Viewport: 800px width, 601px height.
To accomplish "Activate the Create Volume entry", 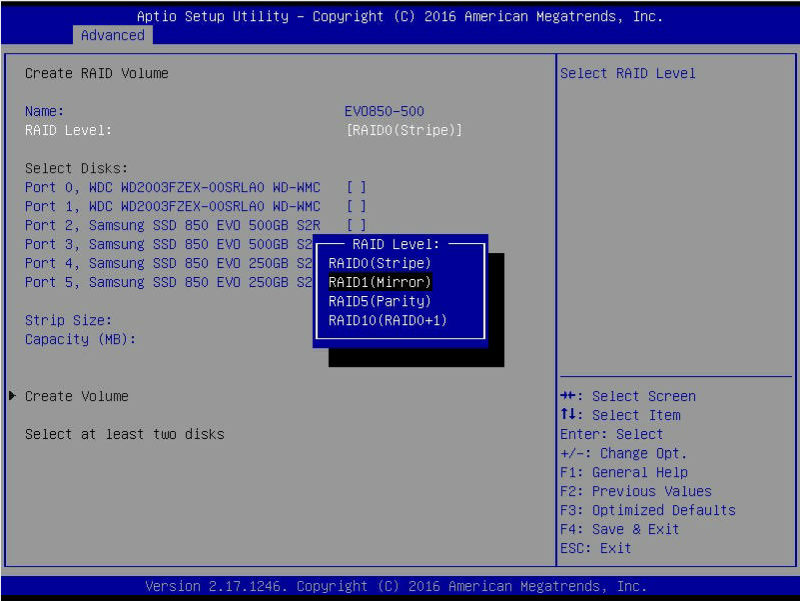I will tap(77, 396).
